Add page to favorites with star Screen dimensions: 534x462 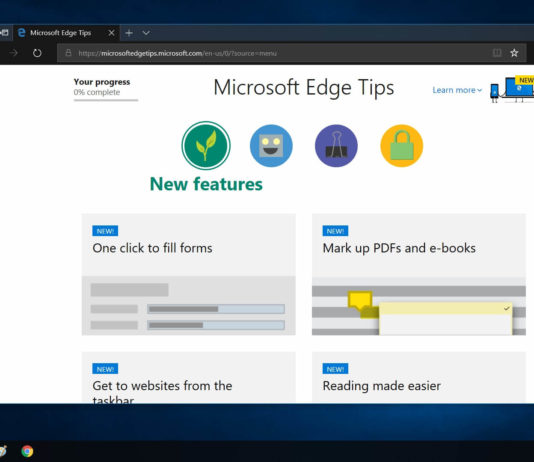pos(514,53)
